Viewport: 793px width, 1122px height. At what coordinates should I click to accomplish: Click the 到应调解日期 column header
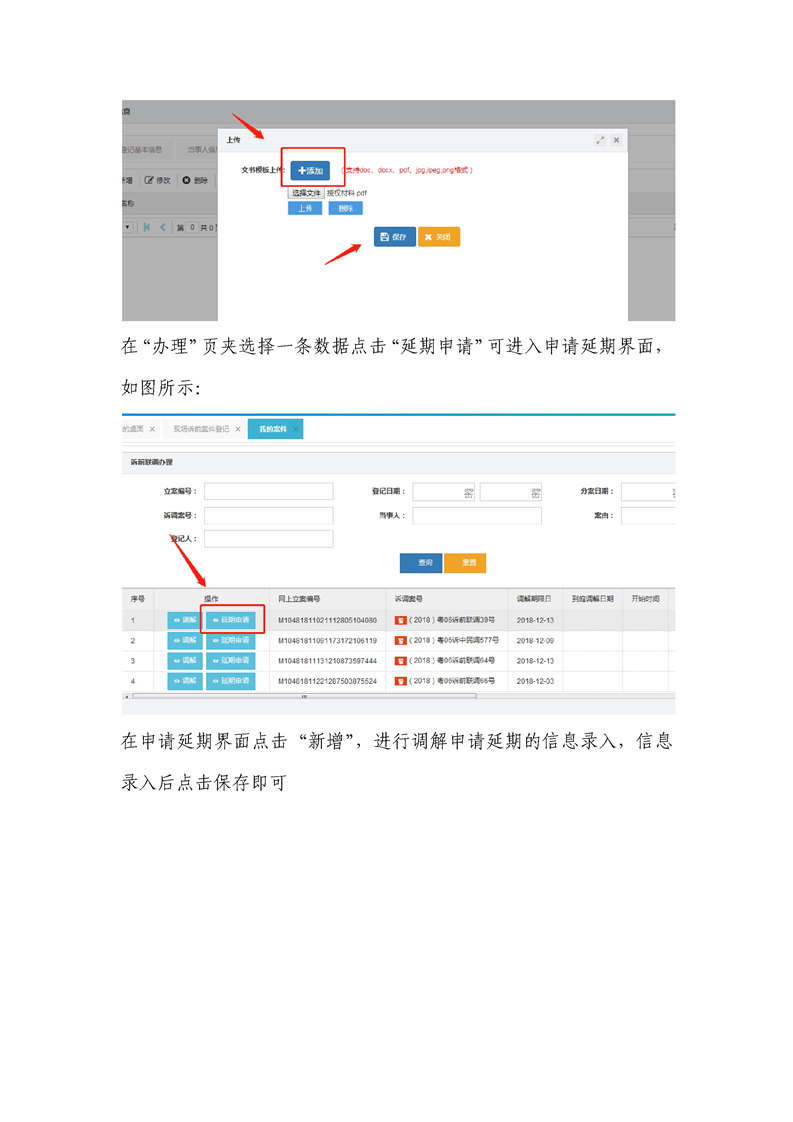tap(593, 599)
